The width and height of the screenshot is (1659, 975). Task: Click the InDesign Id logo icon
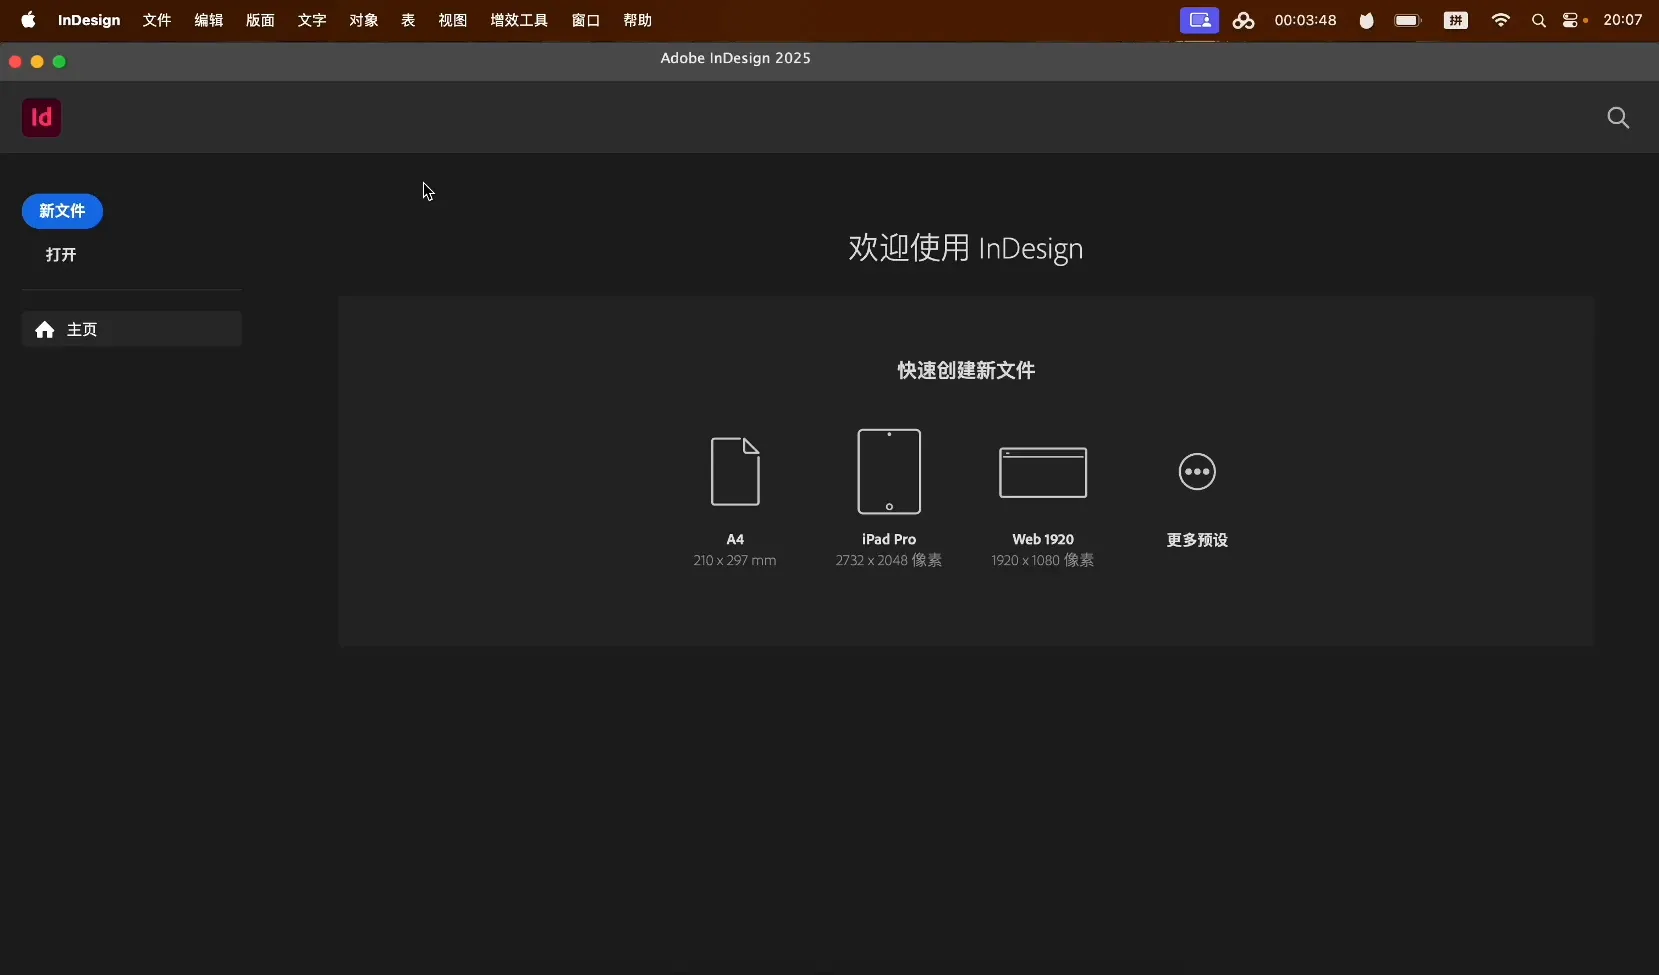pos(42,118)
